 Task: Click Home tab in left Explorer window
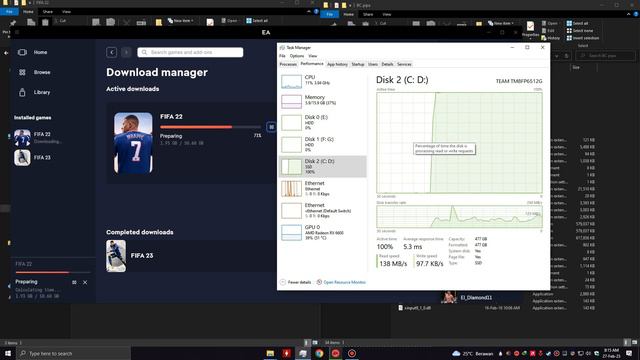28,12
